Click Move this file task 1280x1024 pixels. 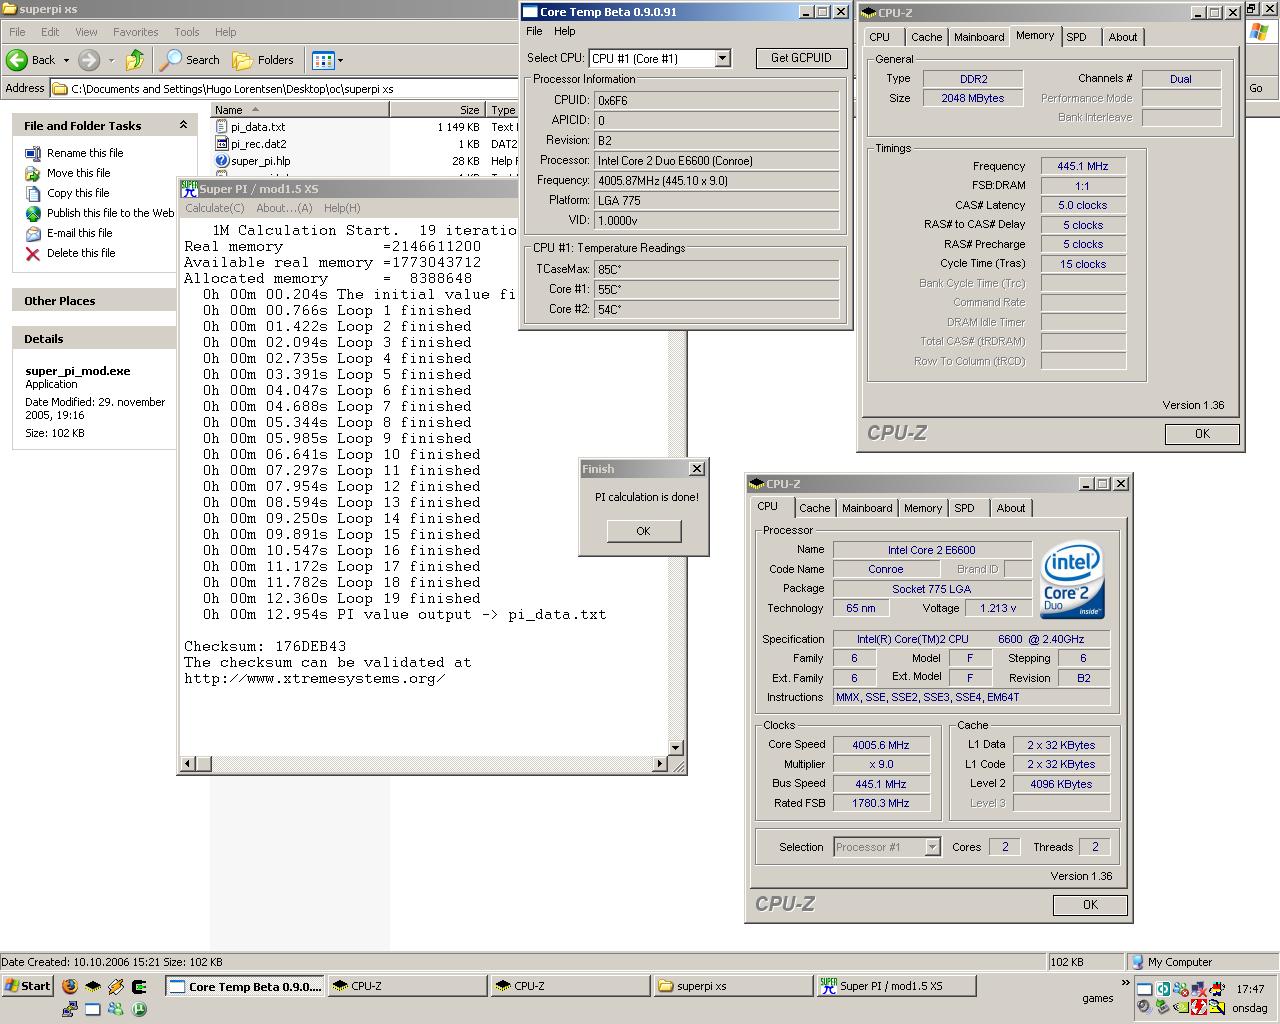pos(78,173)
